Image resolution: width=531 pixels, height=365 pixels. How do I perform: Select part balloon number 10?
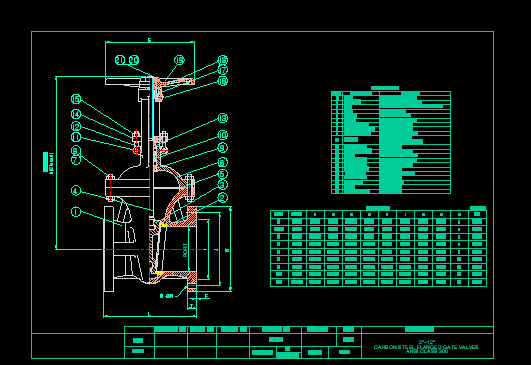222,135
